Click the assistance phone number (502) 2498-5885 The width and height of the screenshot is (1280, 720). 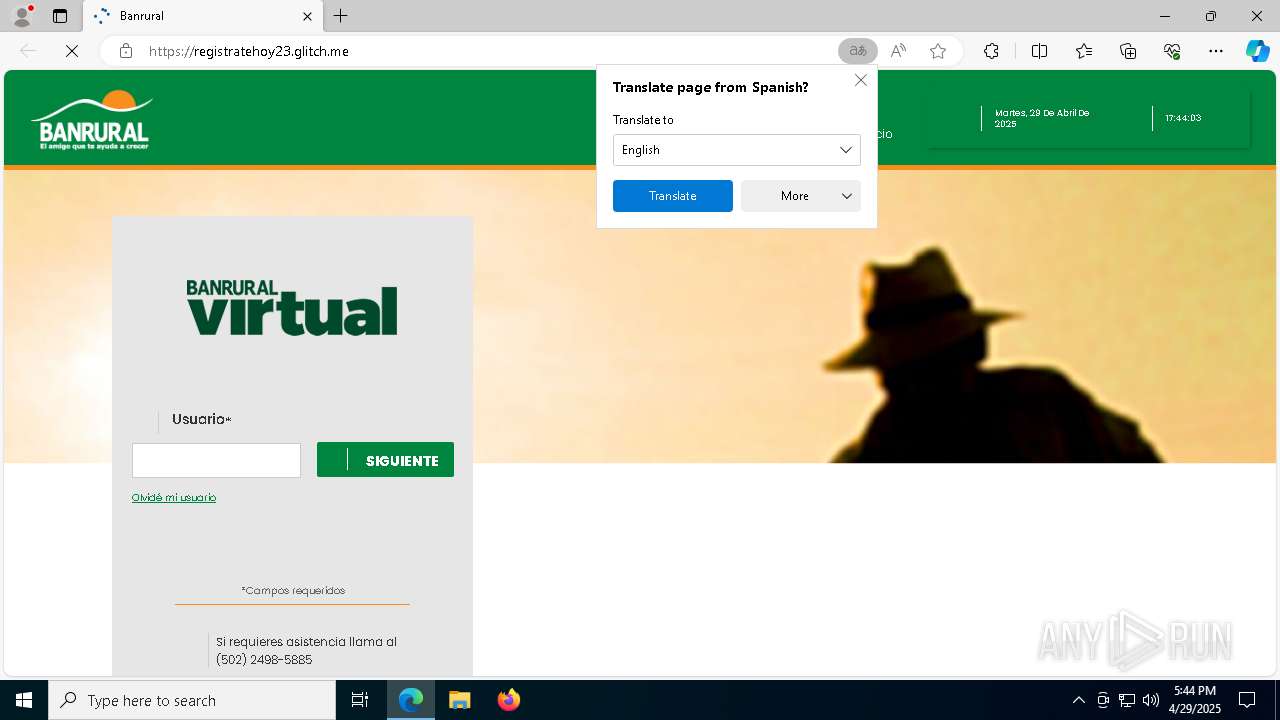click(x=264, y=660)
